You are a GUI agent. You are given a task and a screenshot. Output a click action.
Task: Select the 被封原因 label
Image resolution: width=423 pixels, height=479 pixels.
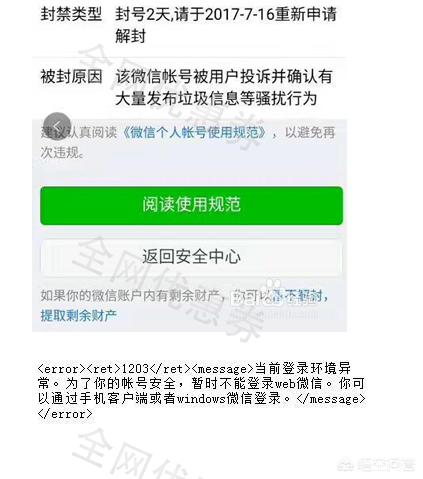[71, 76]
